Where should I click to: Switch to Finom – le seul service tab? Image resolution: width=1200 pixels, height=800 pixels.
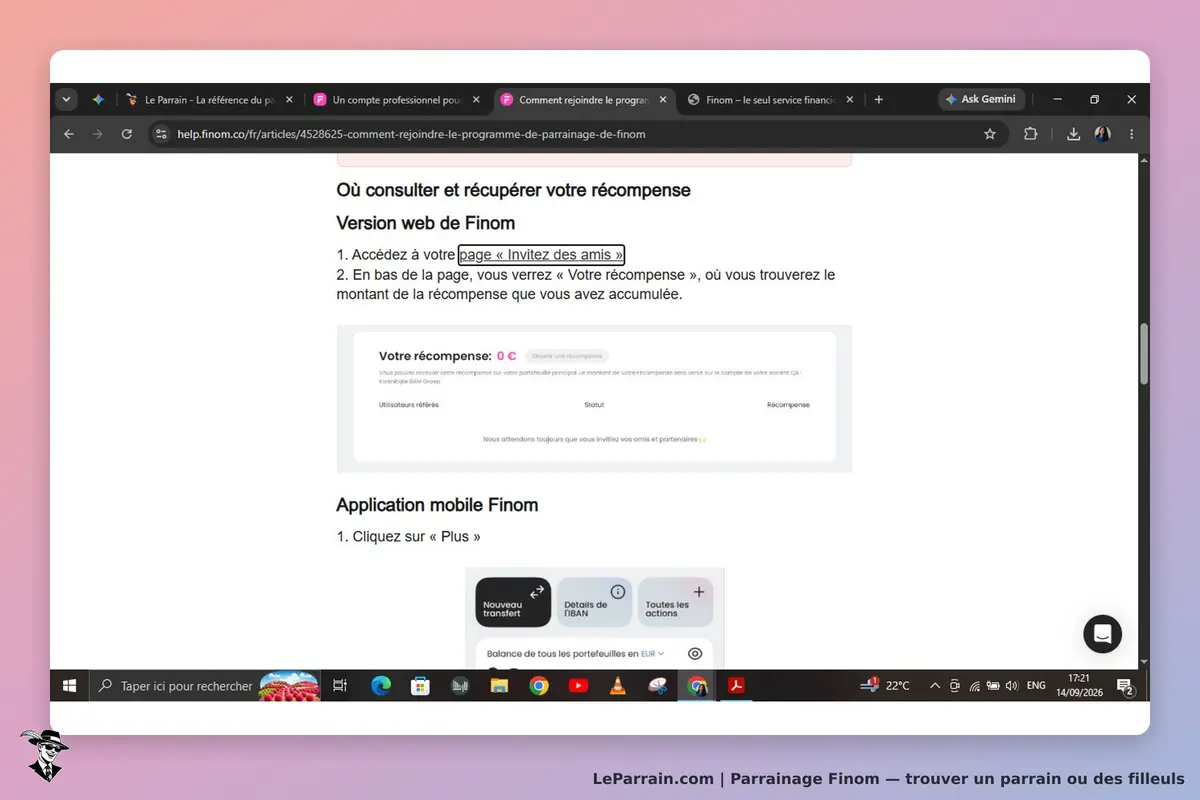coord(771,100)
